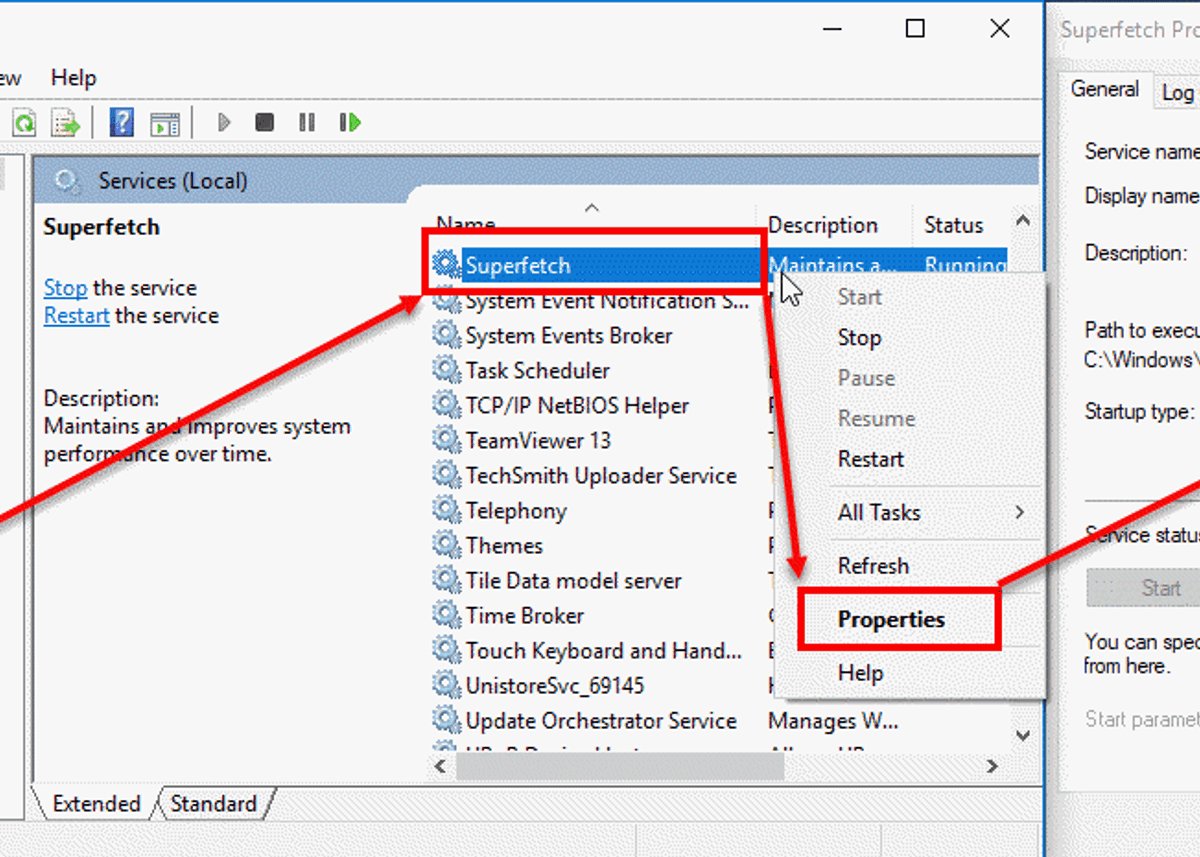Choose Restart in the context menu
The height and width of the screenshot is (857, 1200).
871,459
